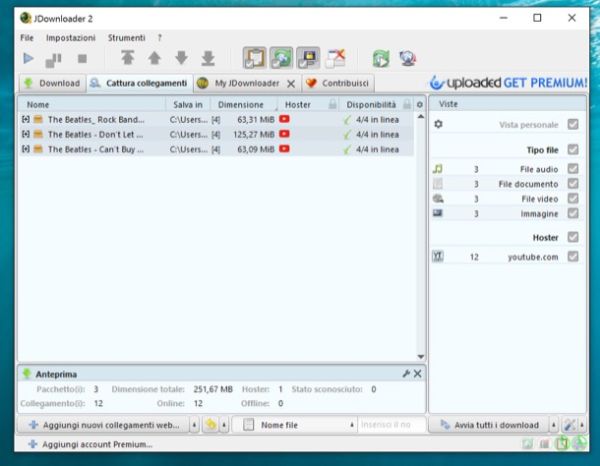This screenshot has height=466, width=600.
Task: Close the Anteprima panel
Action: point(417,373)
